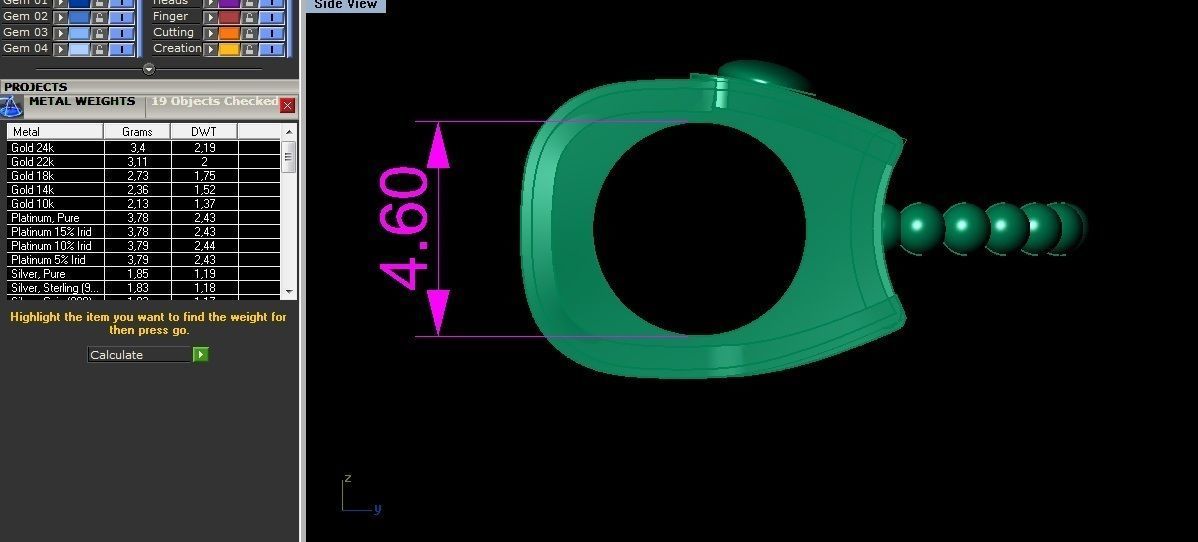Toggle the lock icon on Gem 03 layer
The width and height of the screenshot is (1198, 542).
(99, 33)
